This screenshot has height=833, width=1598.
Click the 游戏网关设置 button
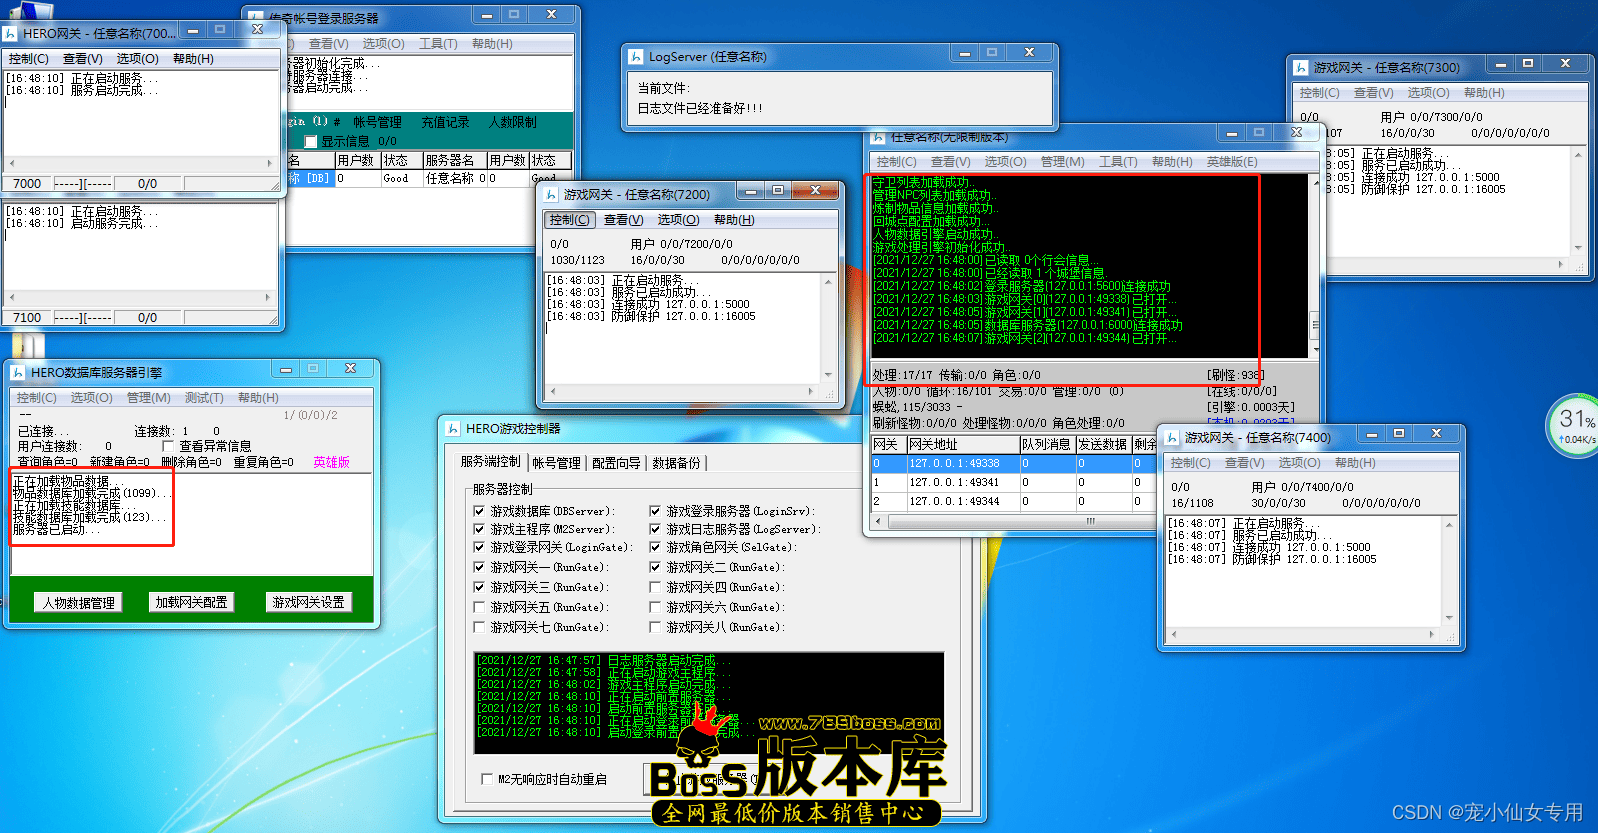tap(309, 602)
